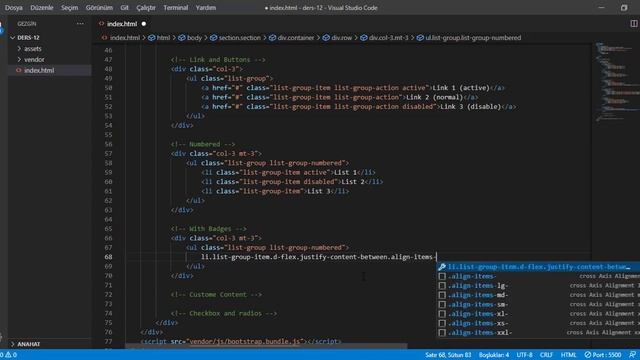The height and width of the screenshot is (360, 640).
Task: Click the icon beside .align-items-xl-
Action: [442, 314]
